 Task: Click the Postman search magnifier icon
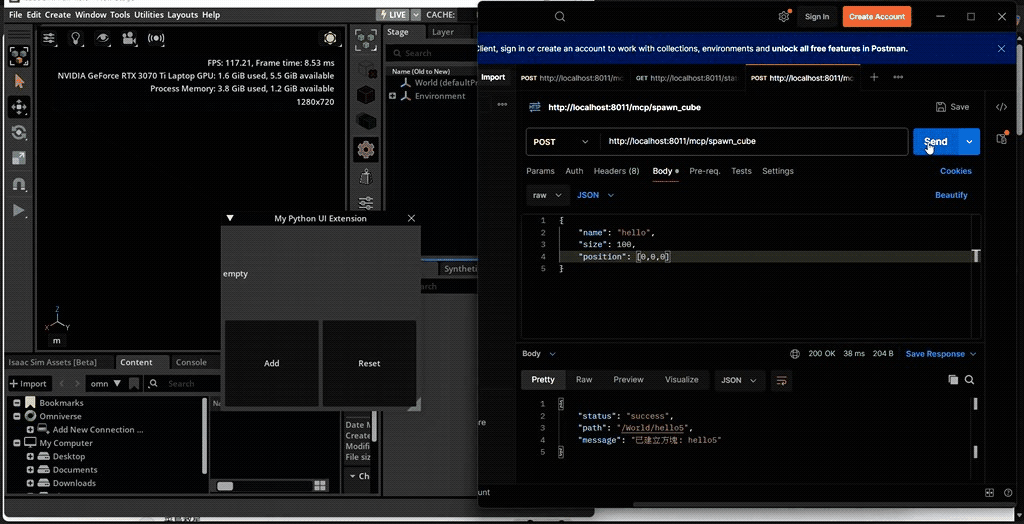(x=560, y=17)
